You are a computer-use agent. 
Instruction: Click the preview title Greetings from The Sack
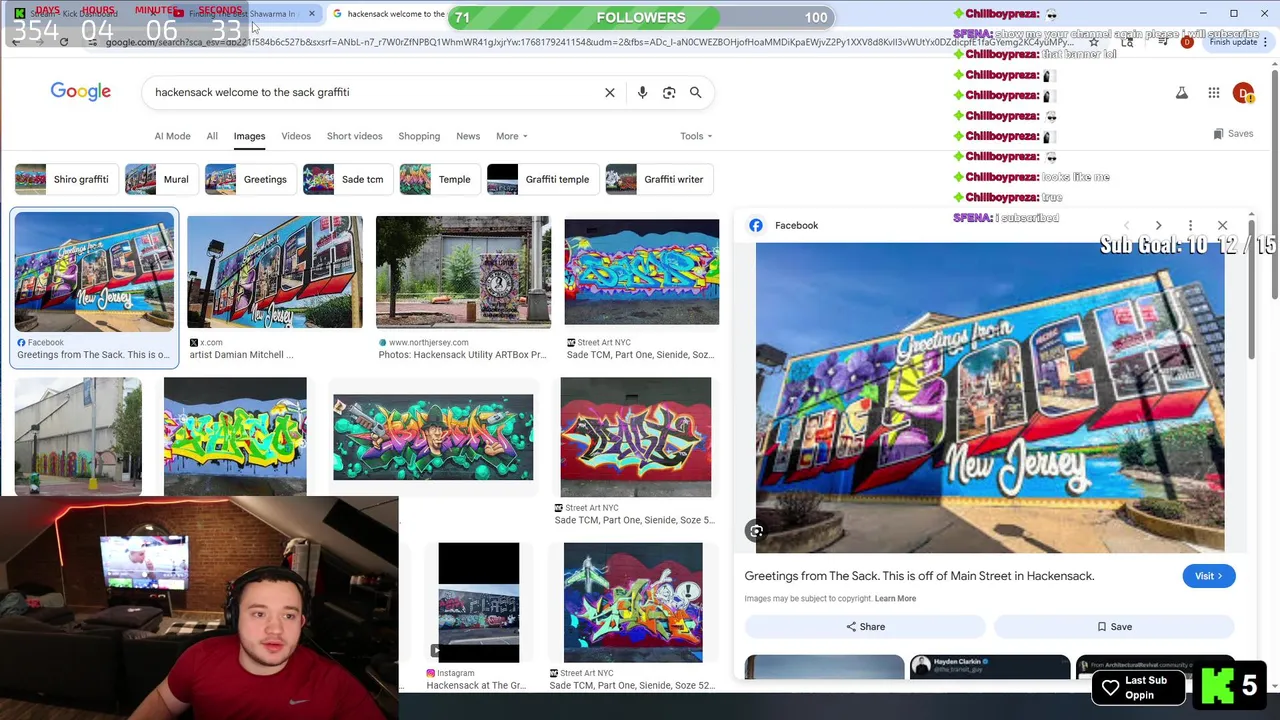coord(919,576)
